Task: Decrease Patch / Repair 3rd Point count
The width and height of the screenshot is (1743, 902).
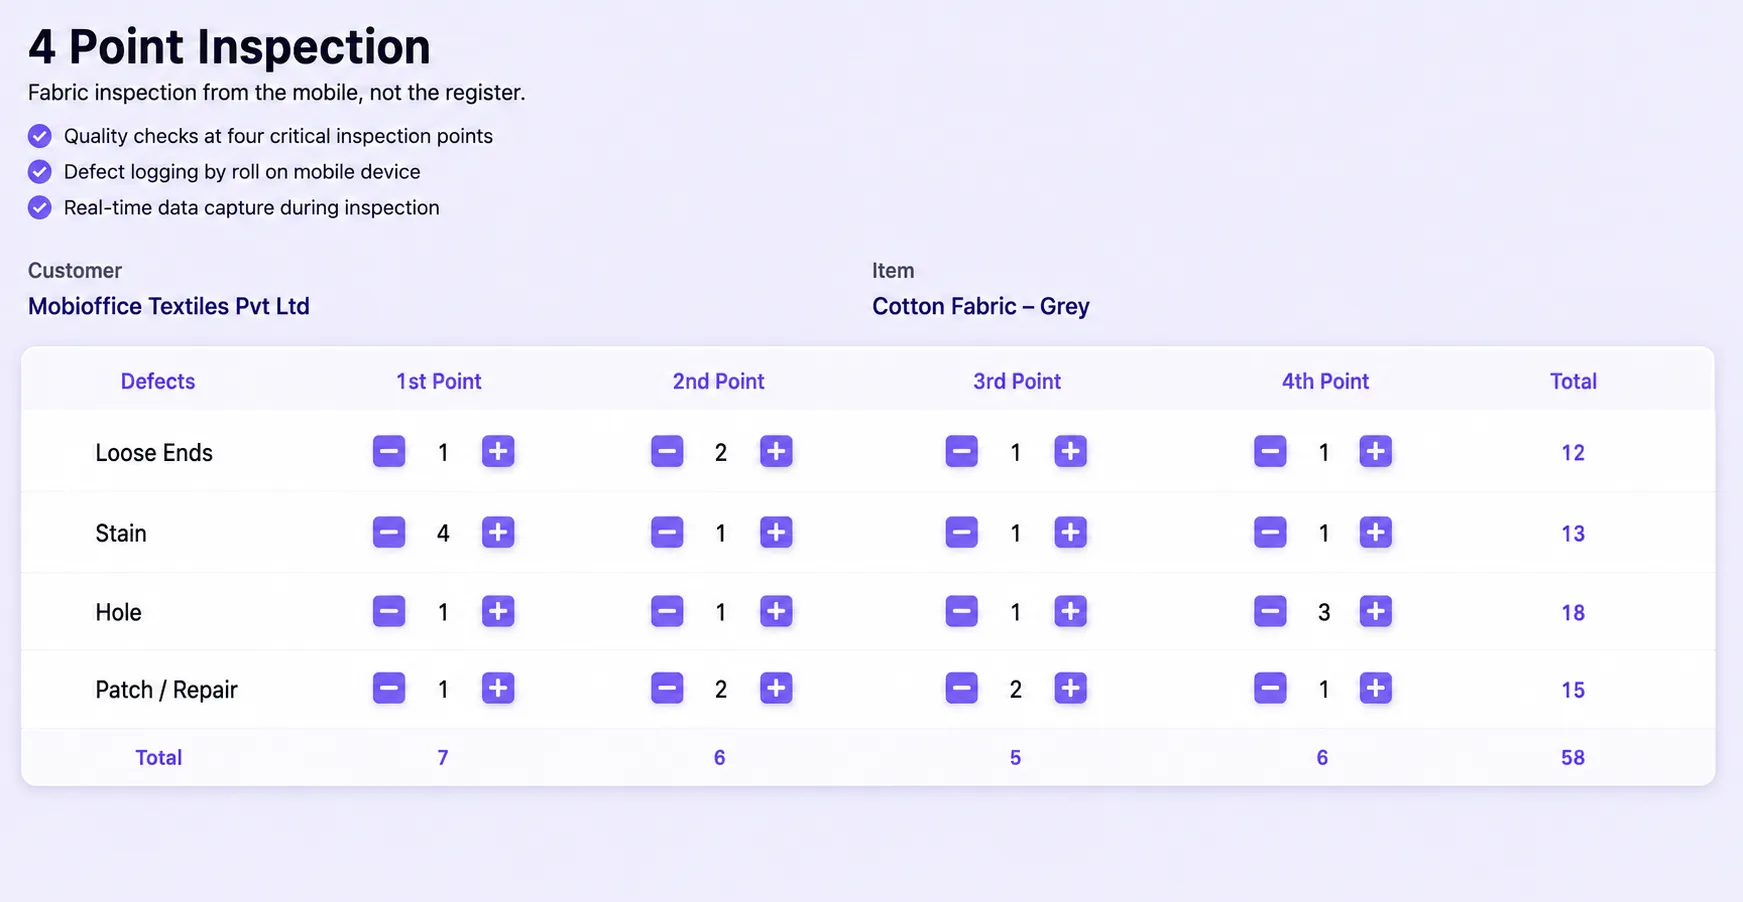Action: (962, 689)
